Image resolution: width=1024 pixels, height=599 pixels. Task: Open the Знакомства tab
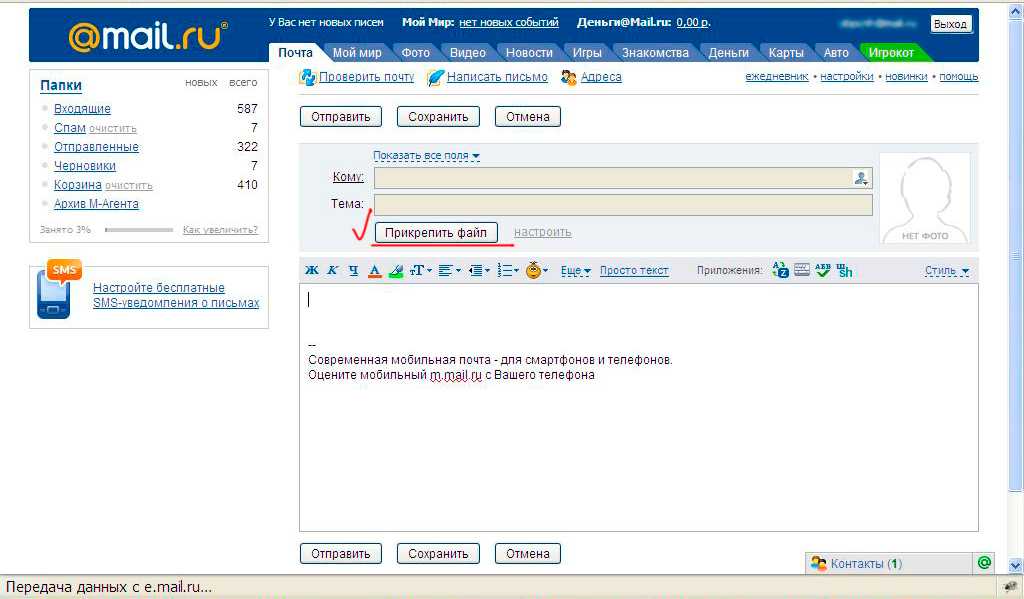[655, 52]
